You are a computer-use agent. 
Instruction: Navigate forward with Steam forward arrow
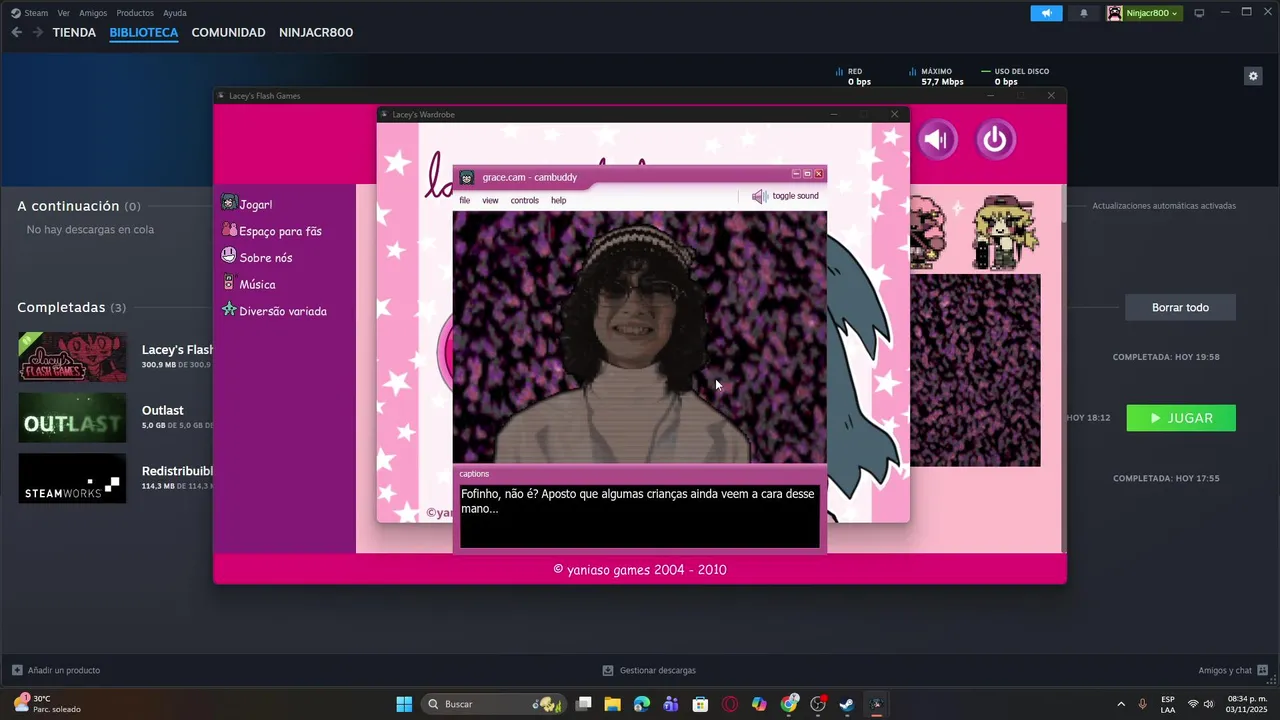tap(37, 32)
